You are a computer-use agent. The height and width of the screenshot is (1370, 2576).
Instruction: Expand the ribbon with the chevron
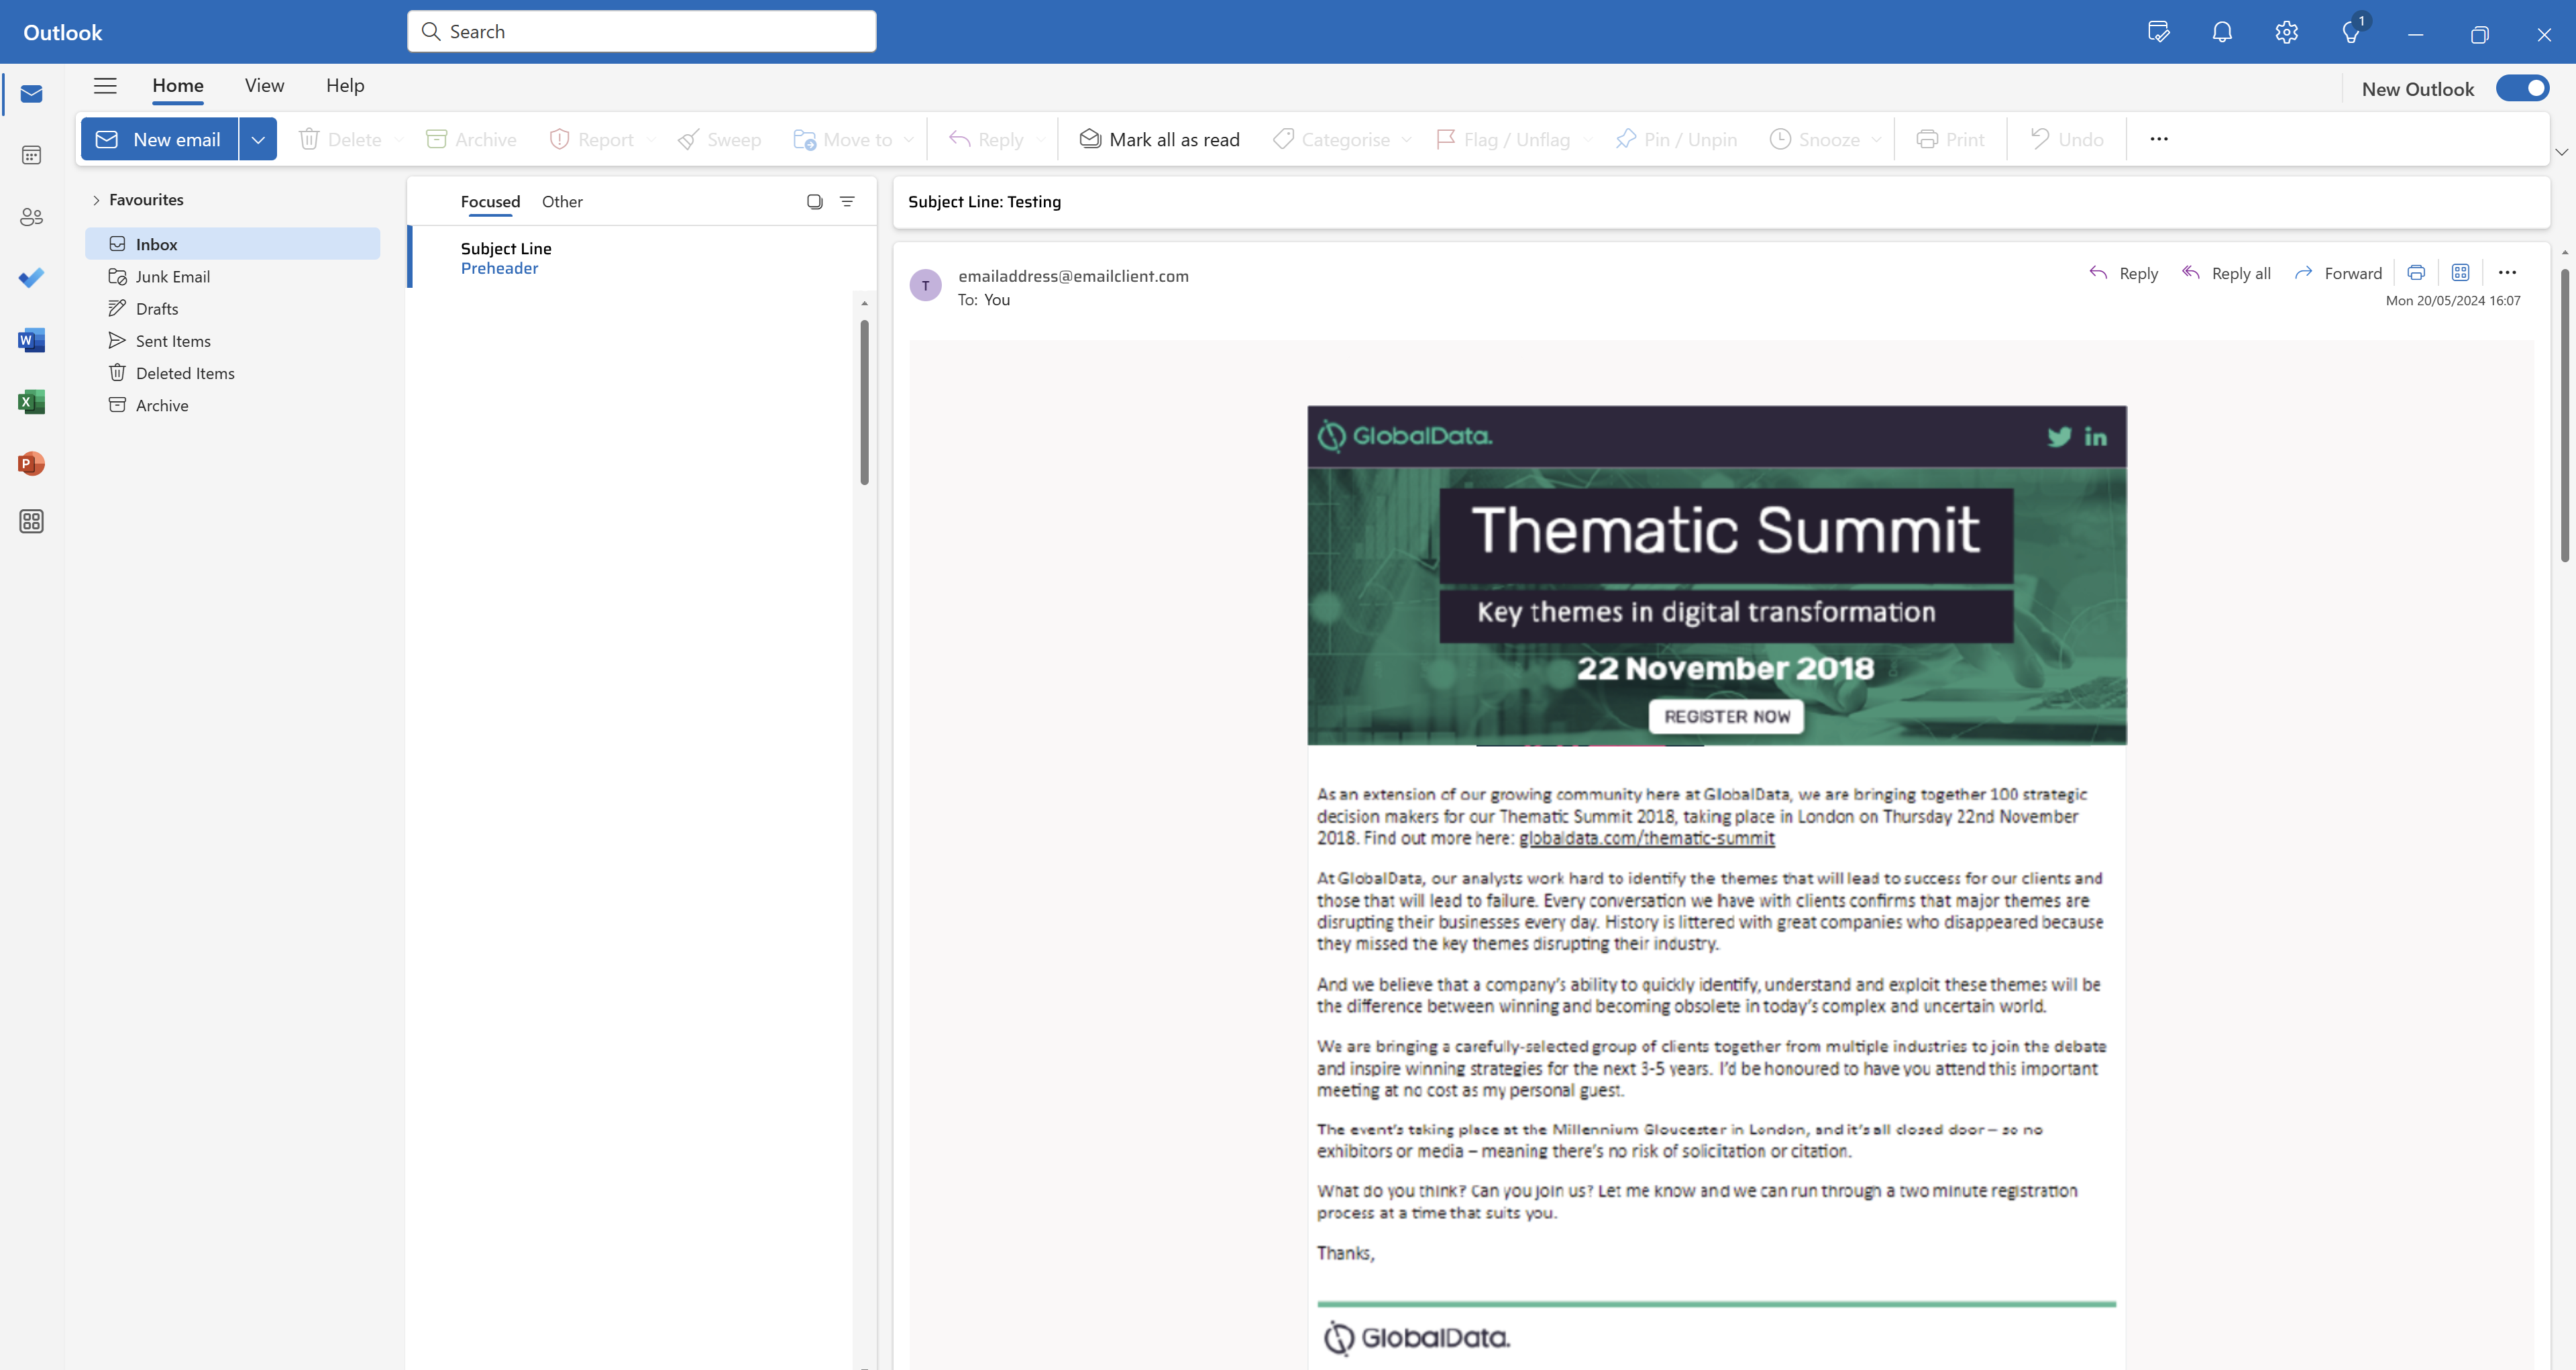pyautogui.click(x=2561, y=152)
